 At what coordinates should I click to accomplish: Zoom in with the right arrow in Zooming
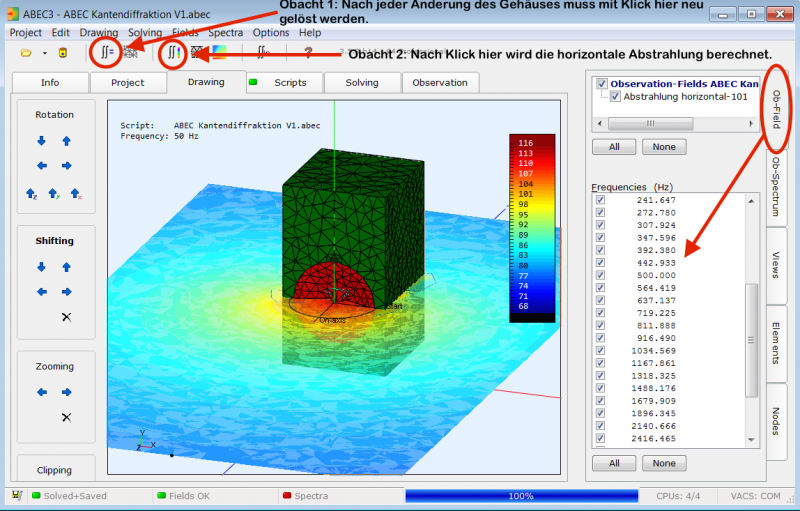(67, 392)
